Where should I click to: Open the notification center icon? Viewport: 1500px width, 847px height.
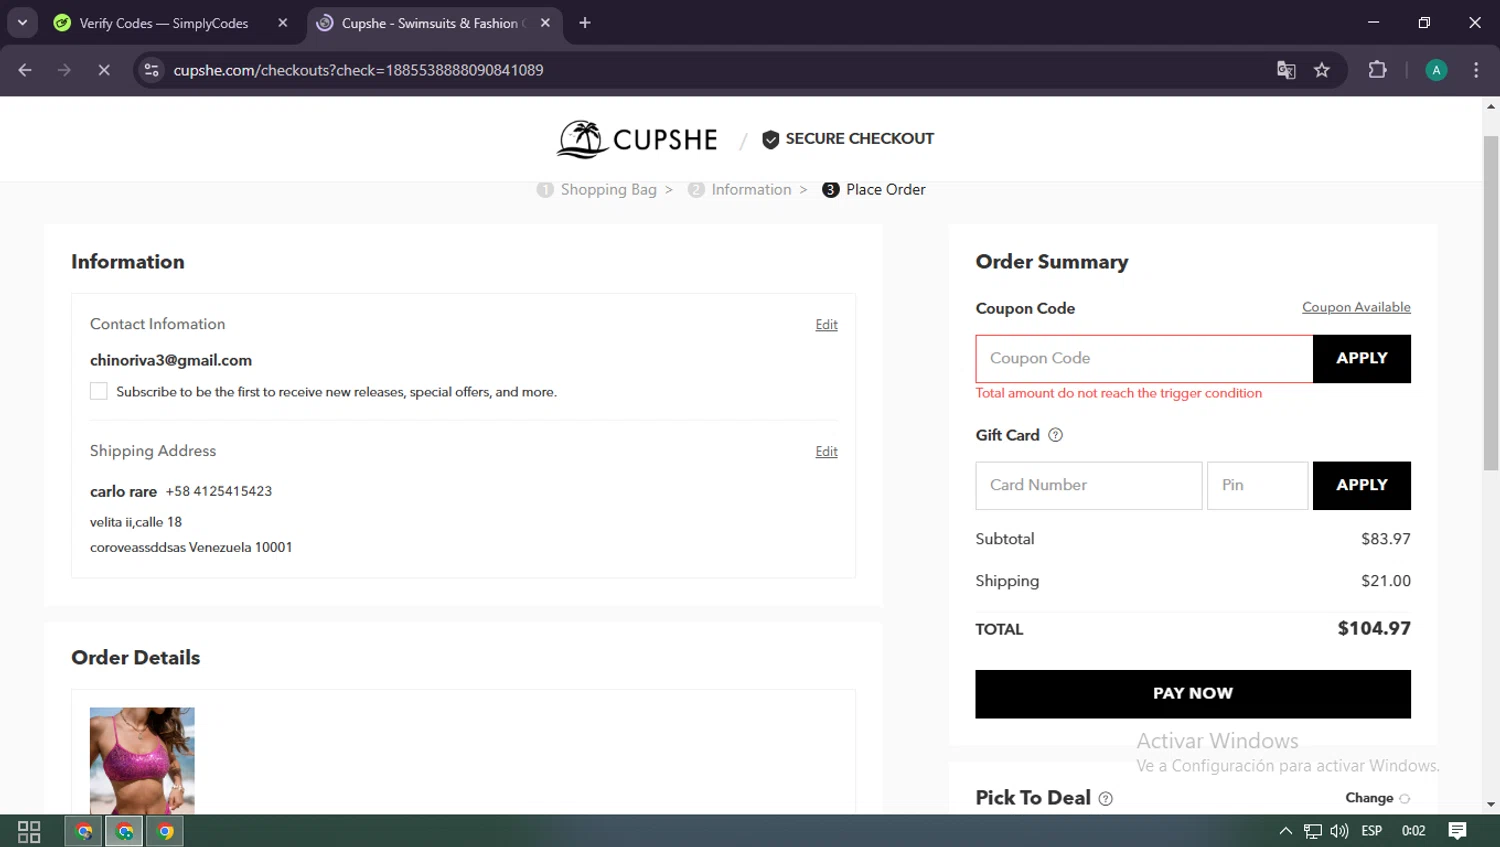pyautogui.click(x=1458, y=831)
